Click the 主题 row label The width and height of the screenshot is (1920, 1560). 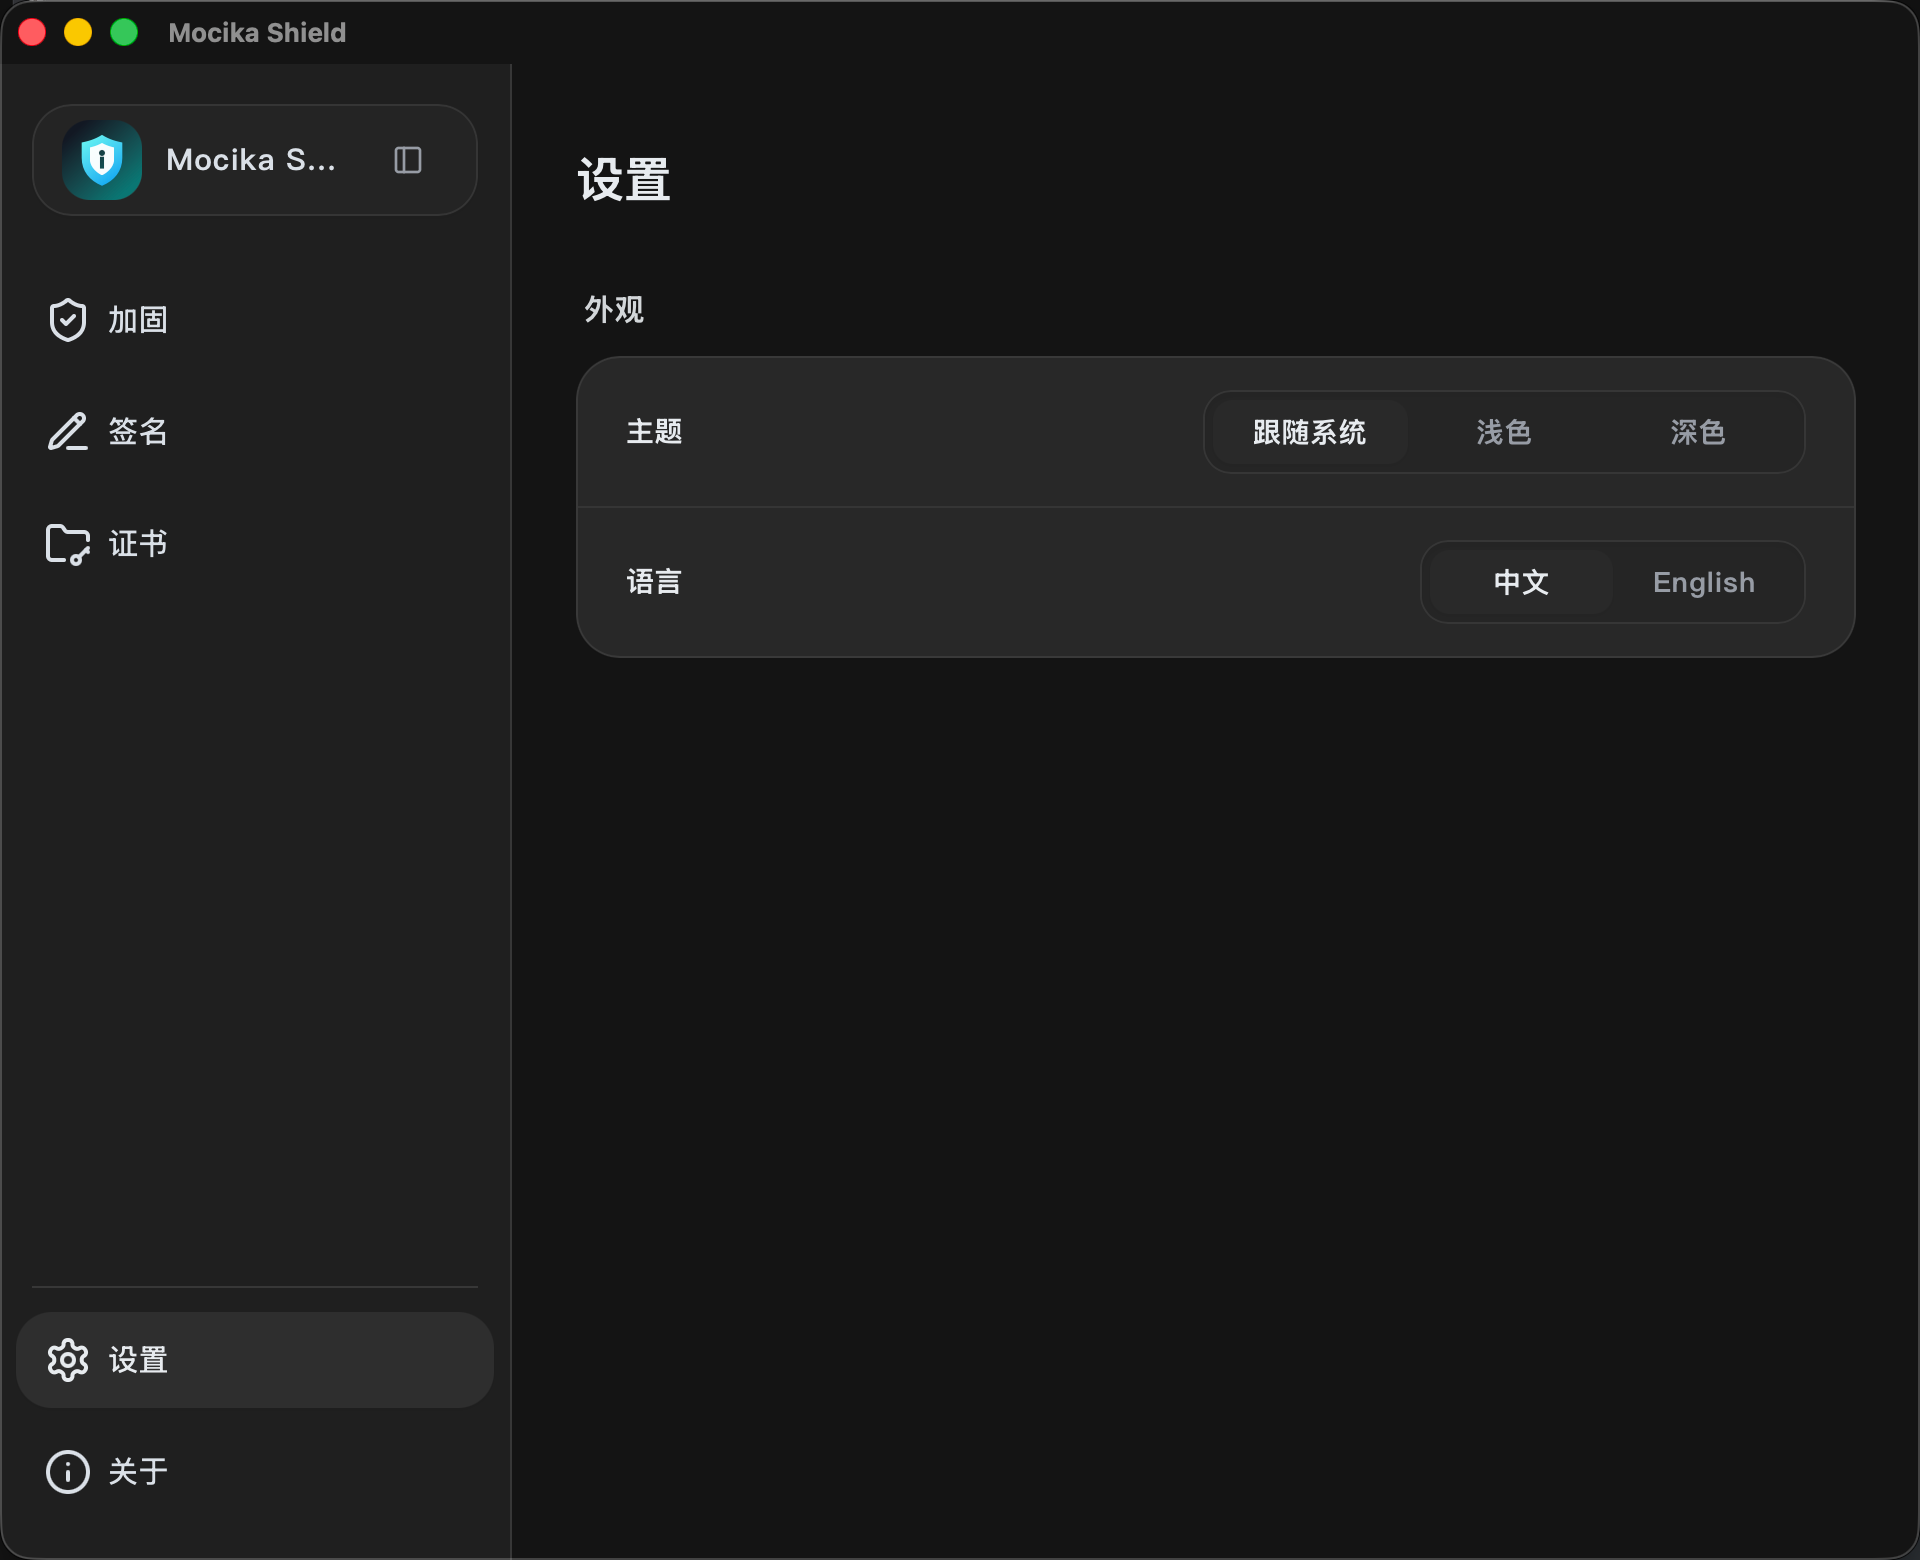654,432
